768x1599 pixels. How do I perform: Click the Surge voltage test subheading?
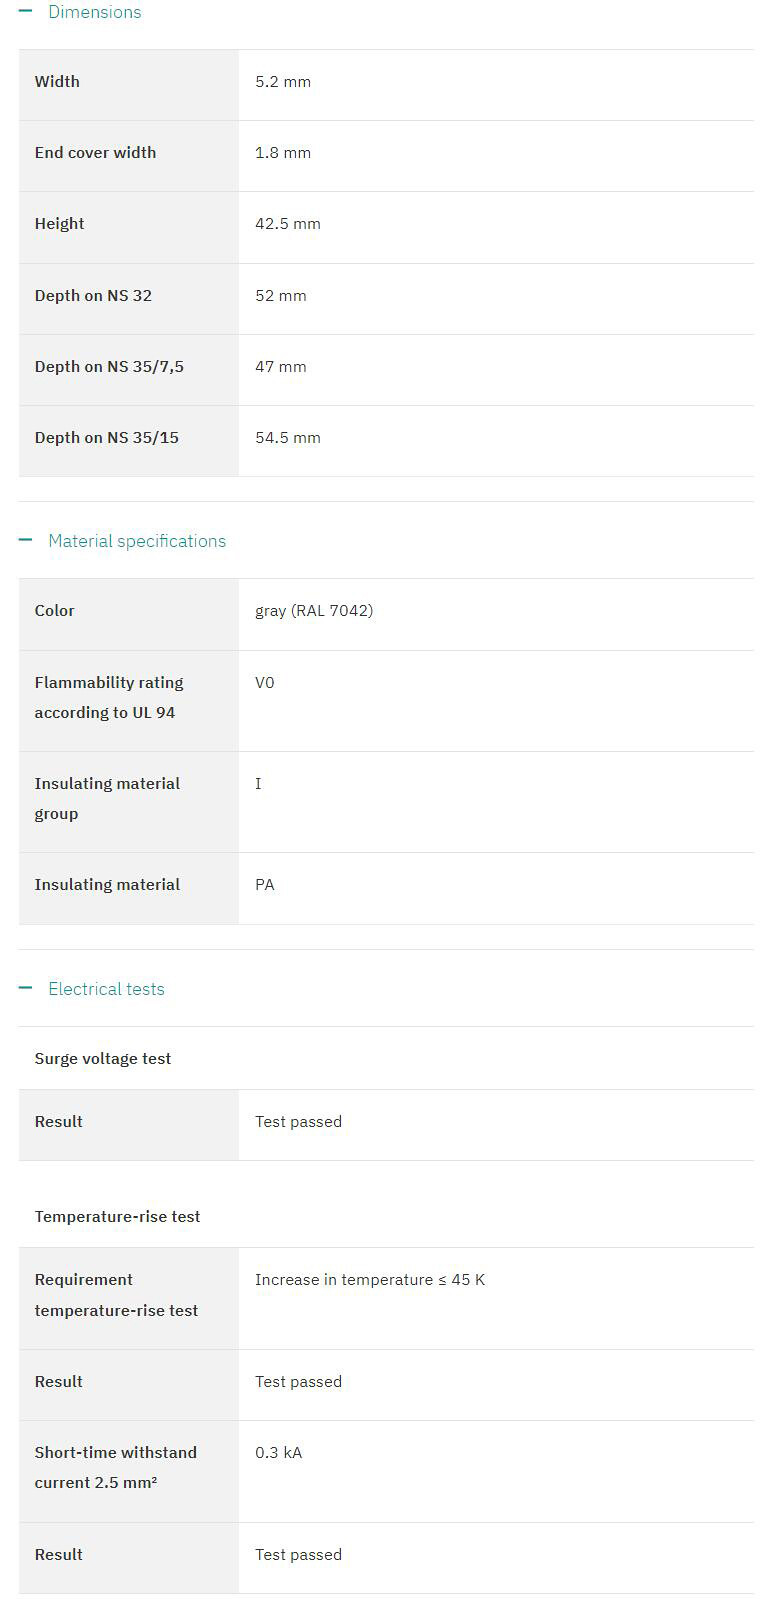tap(103, 1059)
